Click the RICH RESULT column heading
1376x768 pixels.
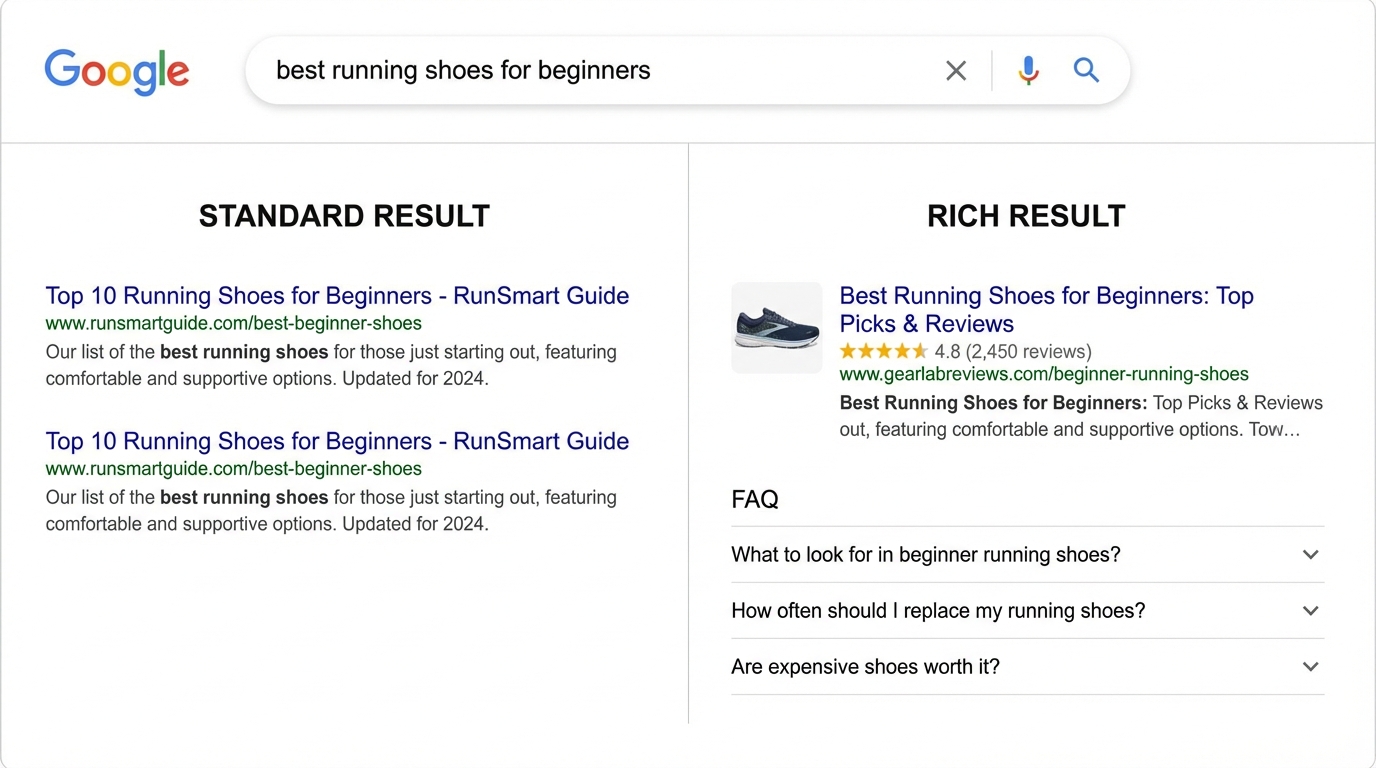[1026, 215]
